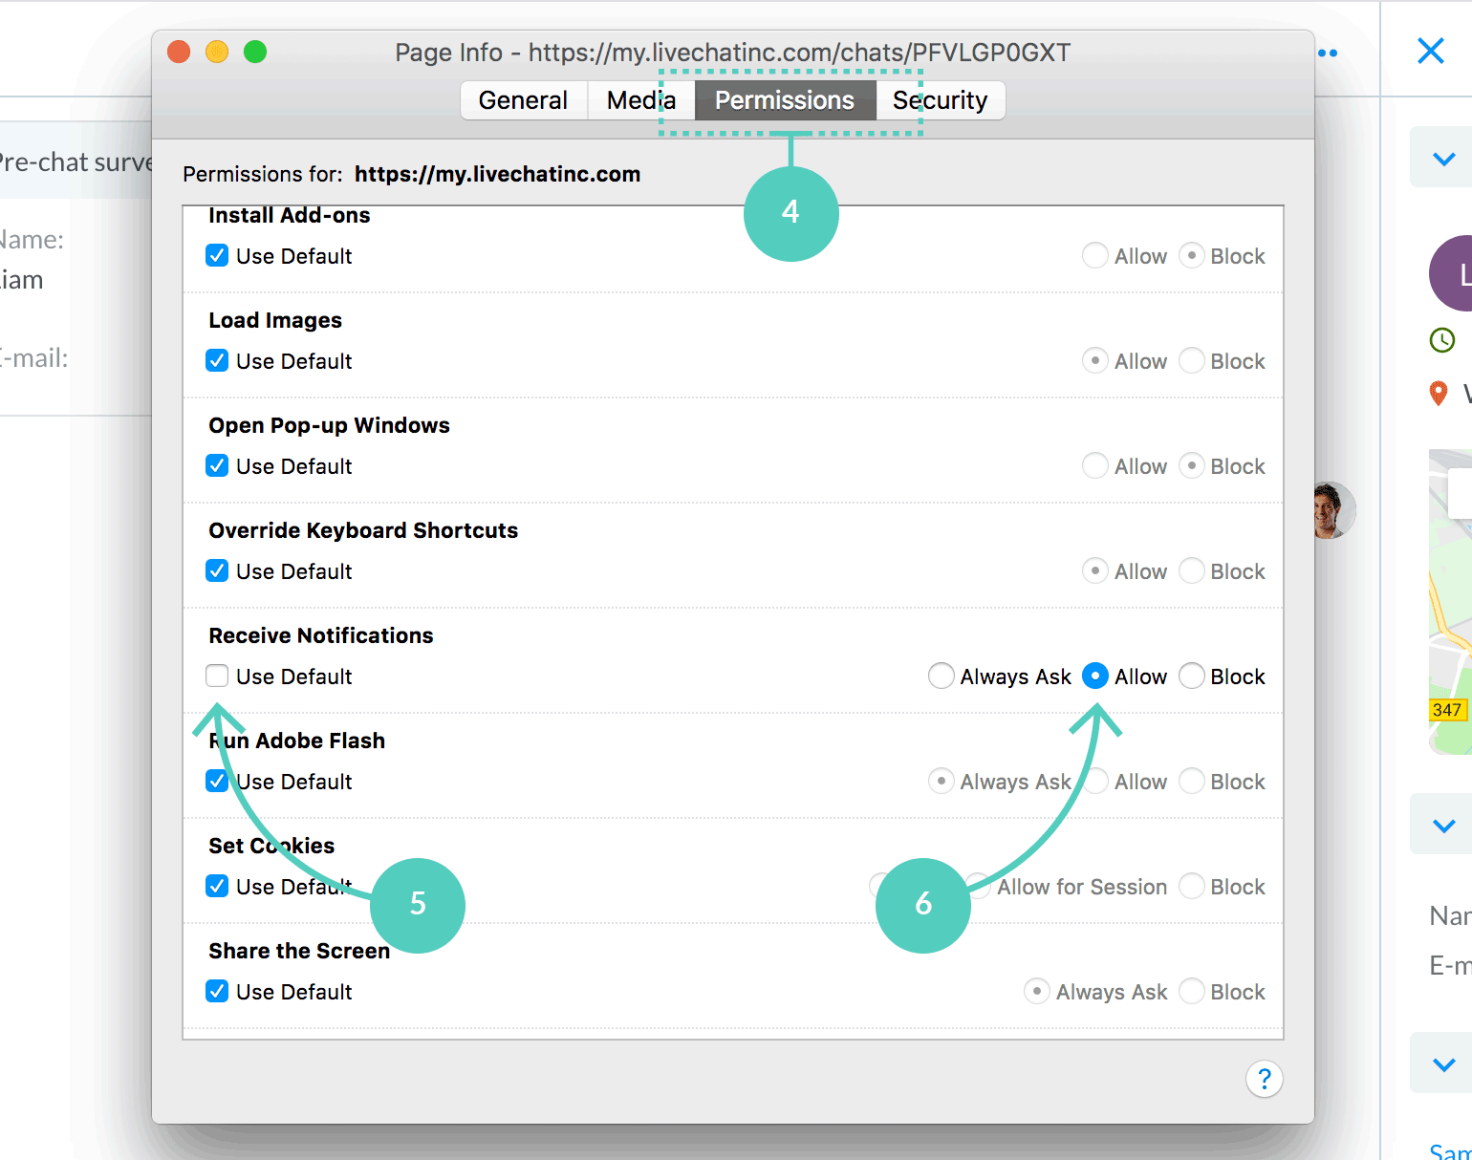This screenshot has height=1160, width=1472.
Task: Click the Permissions for https://my.livechatinc.com text
Action: (x=411, y=174)
